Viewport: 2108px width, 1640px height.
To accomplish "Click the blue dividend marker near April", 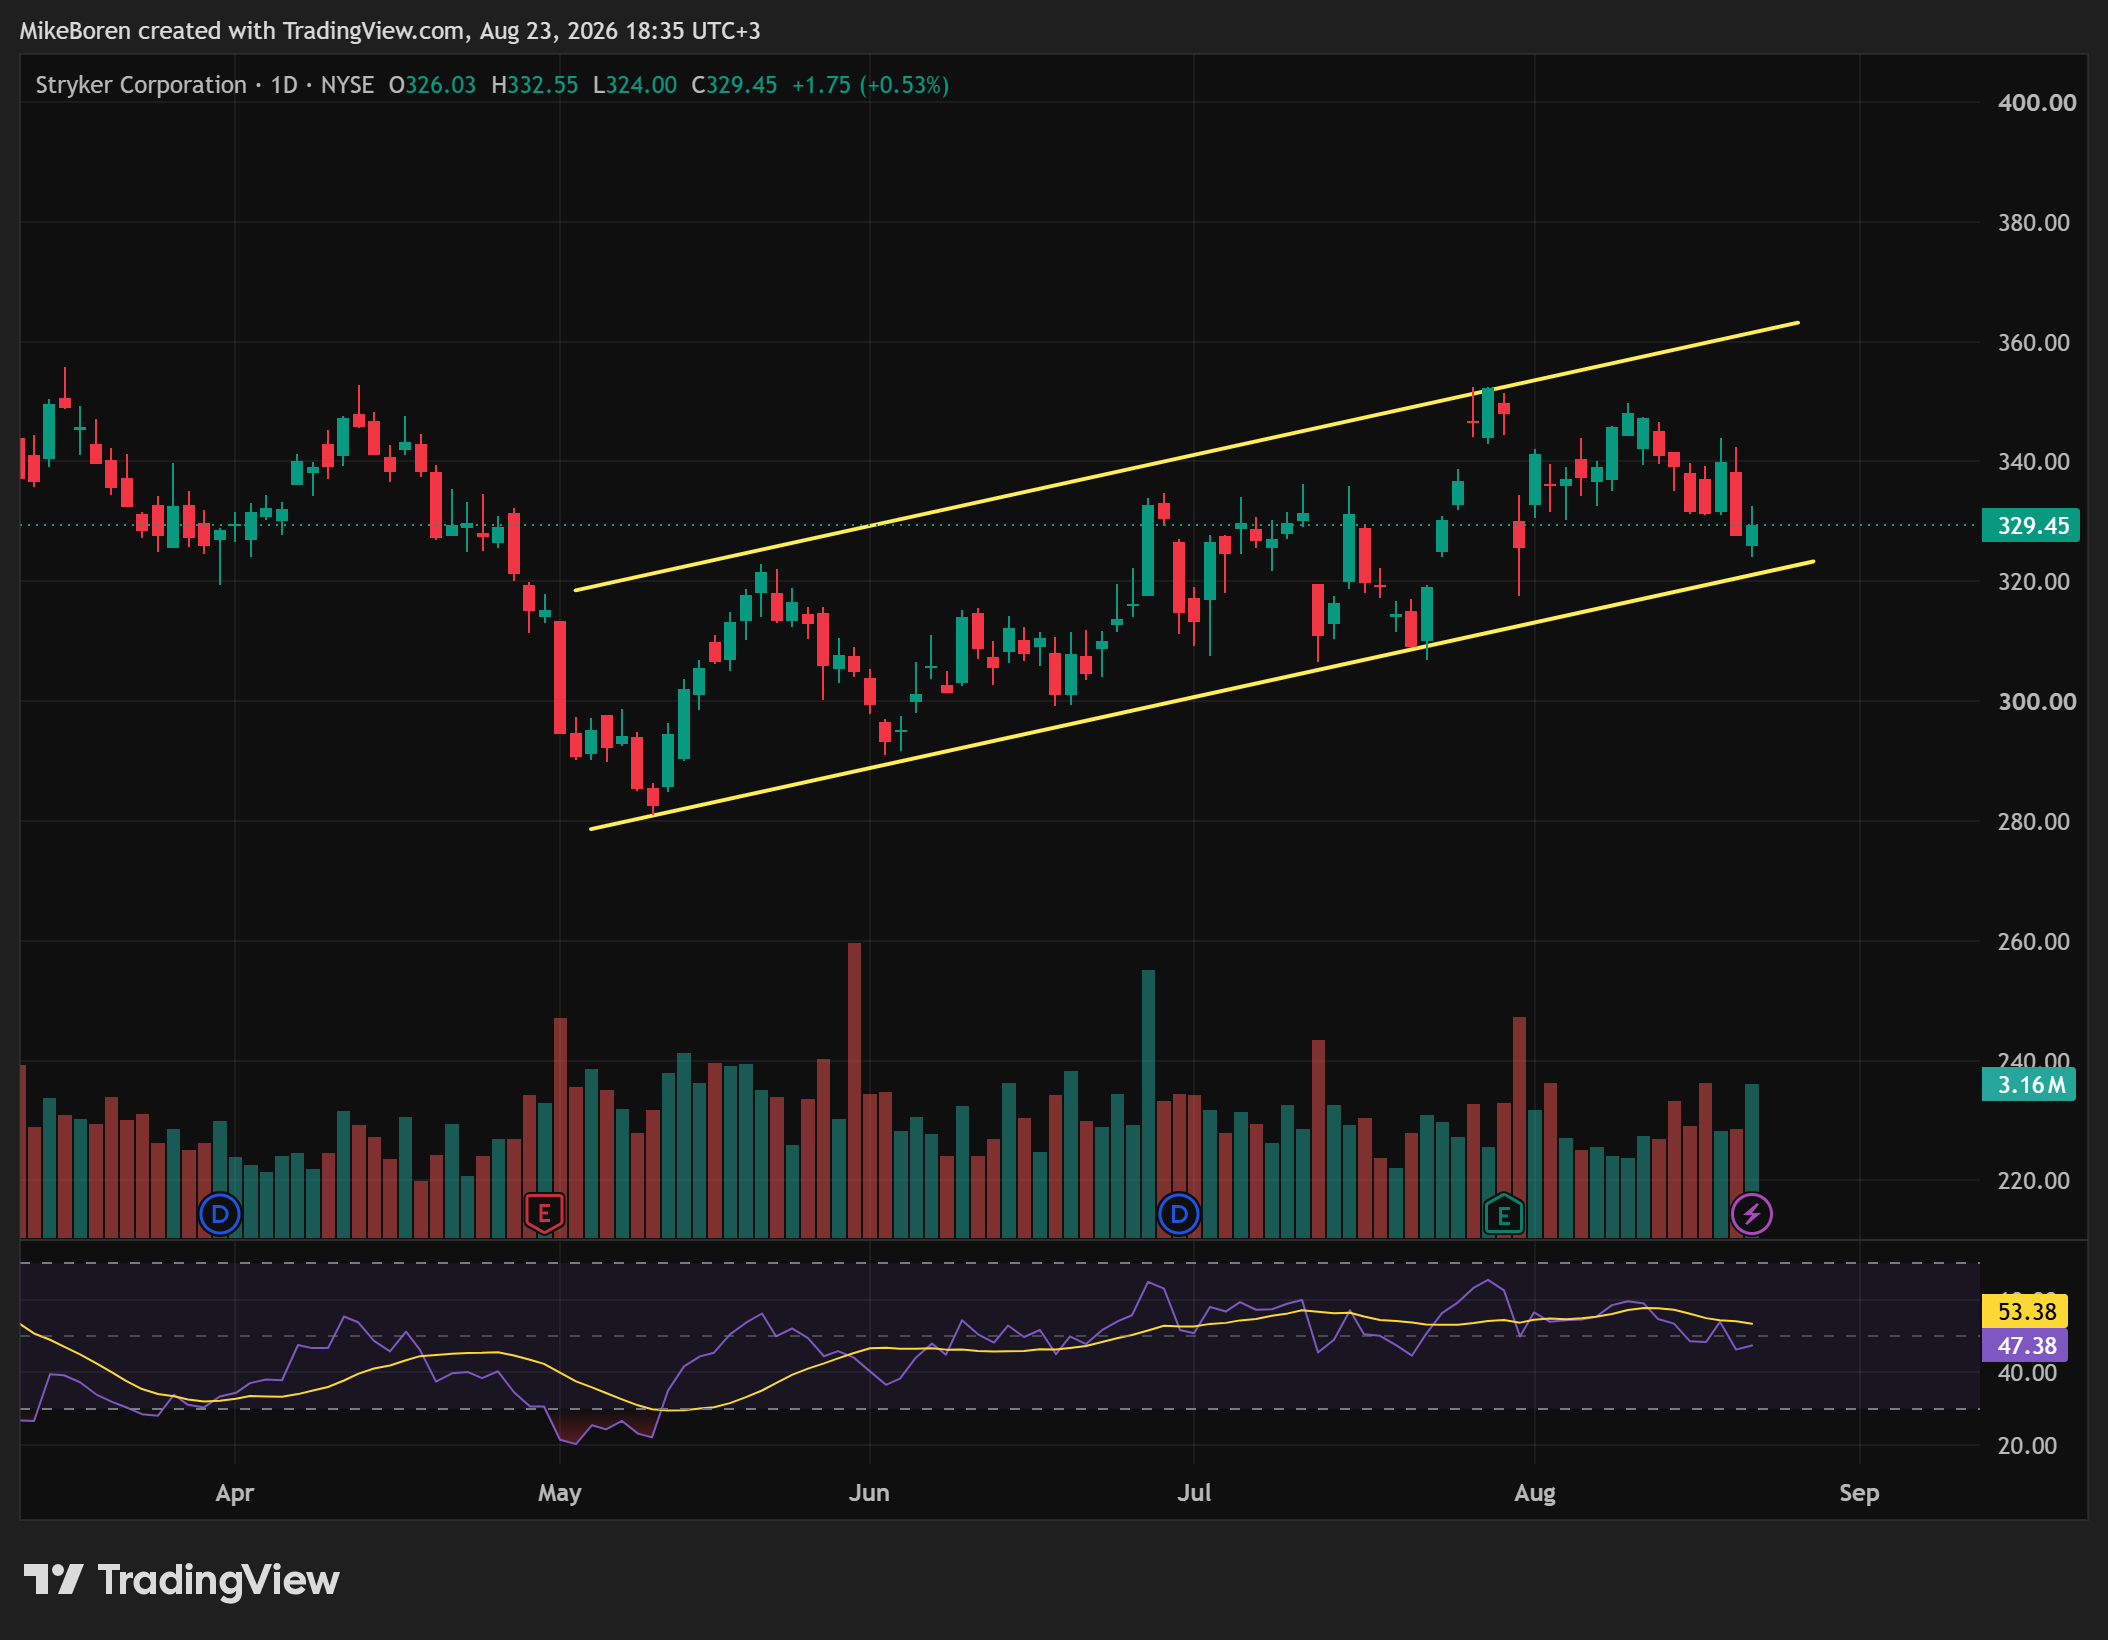I will point(220,1214).
